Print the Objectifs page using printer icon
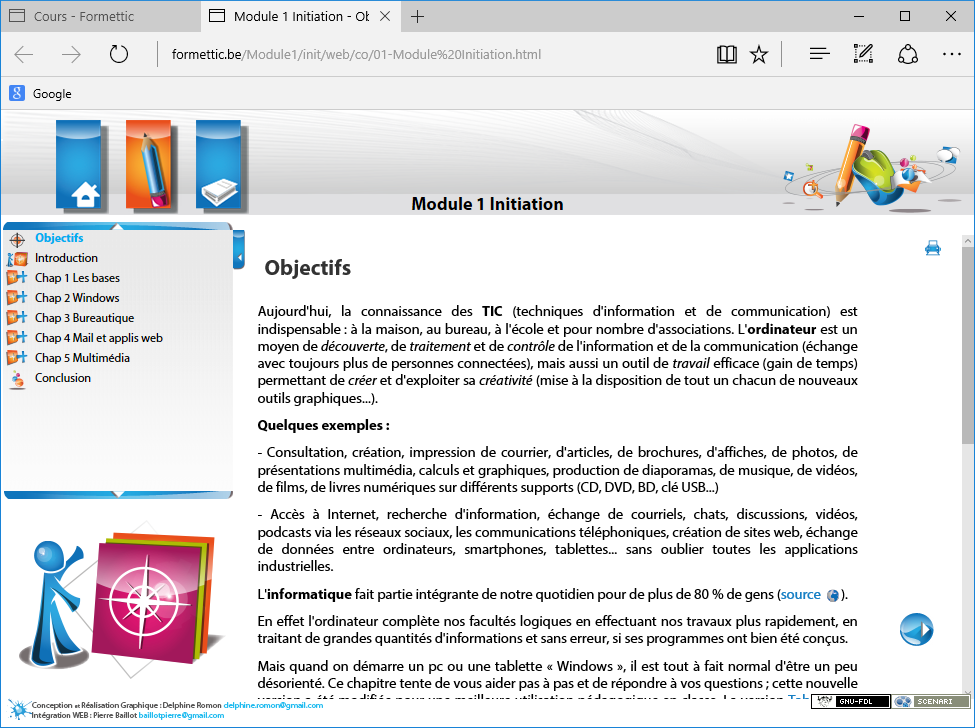The height and width of the screenshot is (728, 975). 933,248
